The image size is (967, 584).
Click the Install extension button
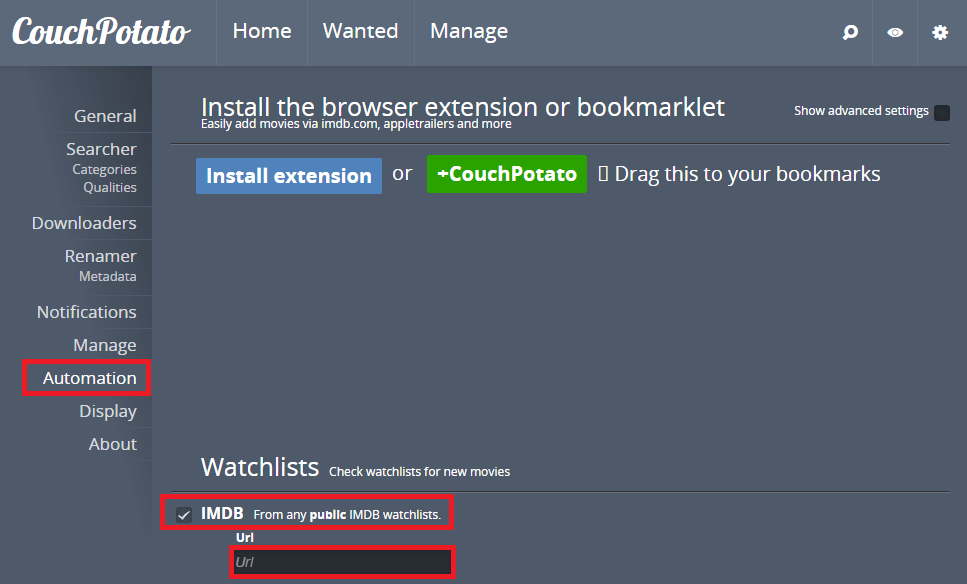click(x=289, y=176)
